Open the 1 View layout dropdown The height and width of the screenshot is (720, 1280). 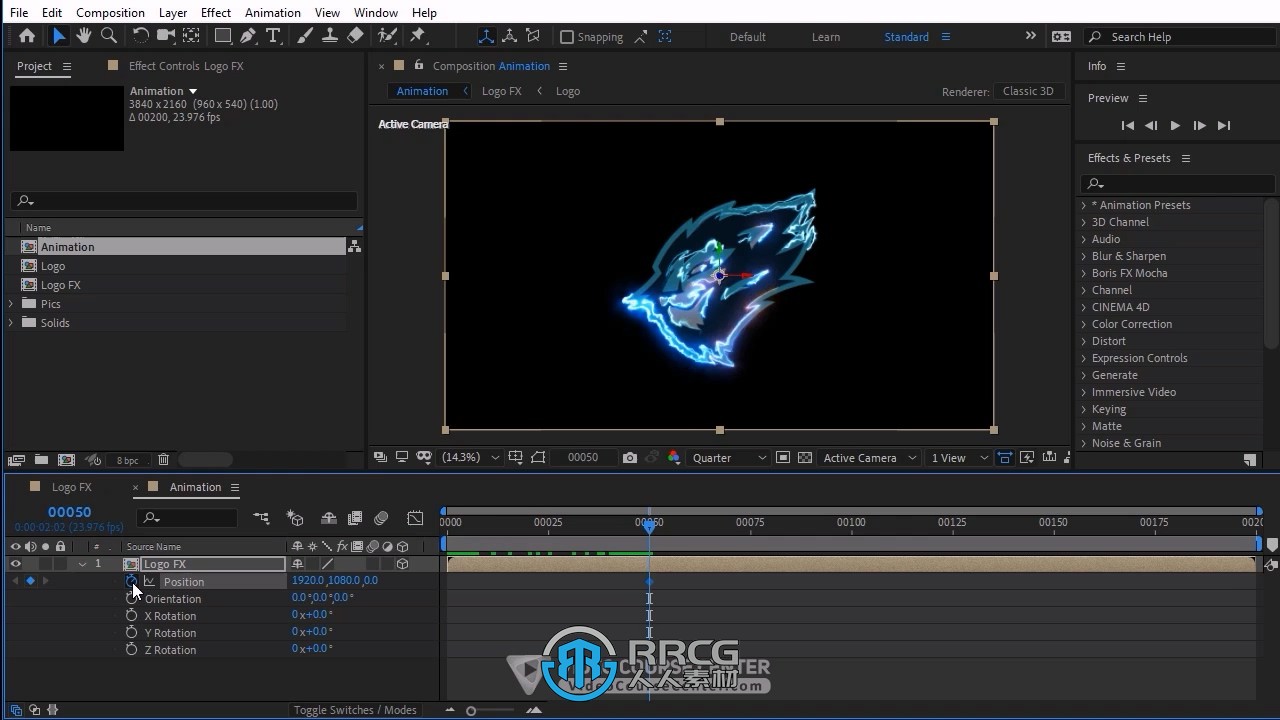pos(959,458)
